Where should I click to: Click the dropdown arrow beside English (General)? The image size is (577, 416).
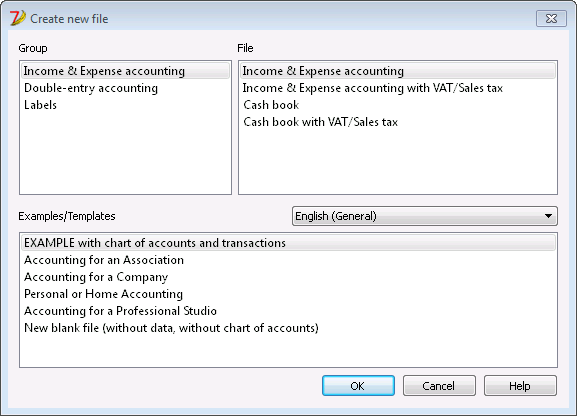click(x=548, y=216)
